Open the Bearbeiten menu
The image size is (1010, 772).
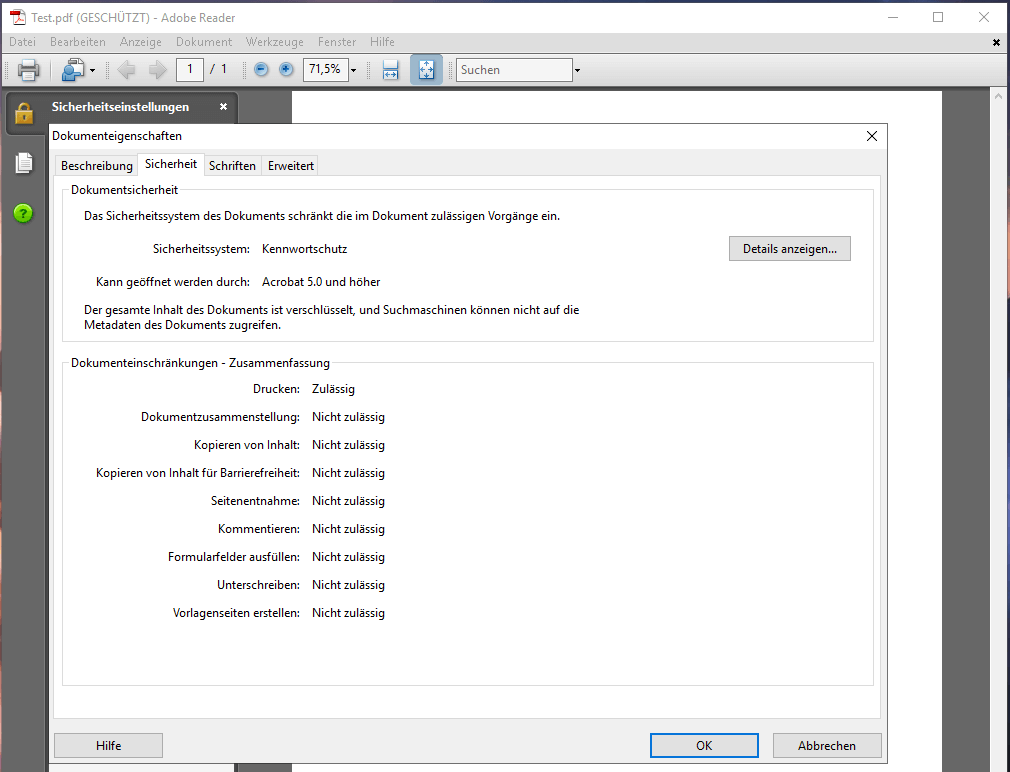pos(78,42)
